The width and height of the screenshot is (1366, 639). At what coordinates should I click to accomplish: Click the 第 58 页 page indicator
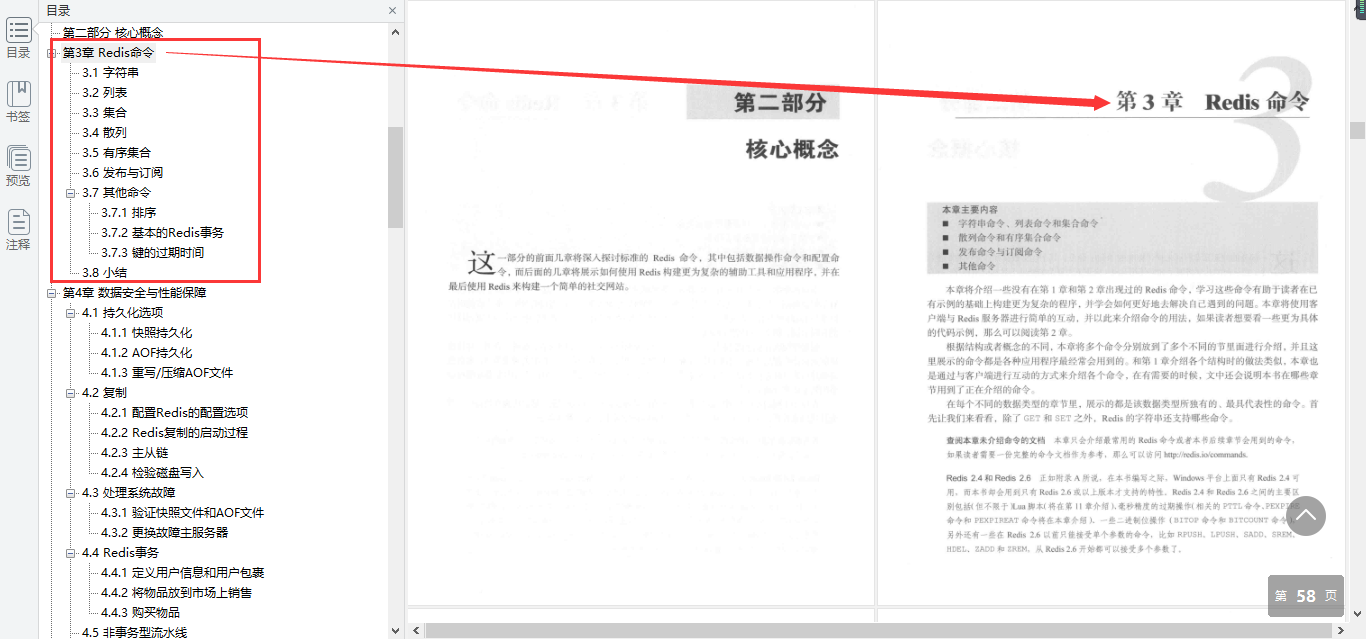pos(1304,595)
